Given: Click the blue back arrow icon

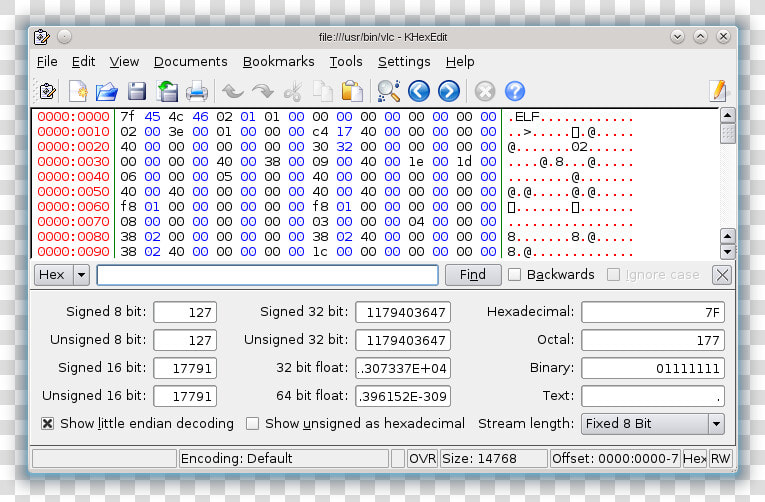Looking at the screenshot, I should [x=419, y=91].
